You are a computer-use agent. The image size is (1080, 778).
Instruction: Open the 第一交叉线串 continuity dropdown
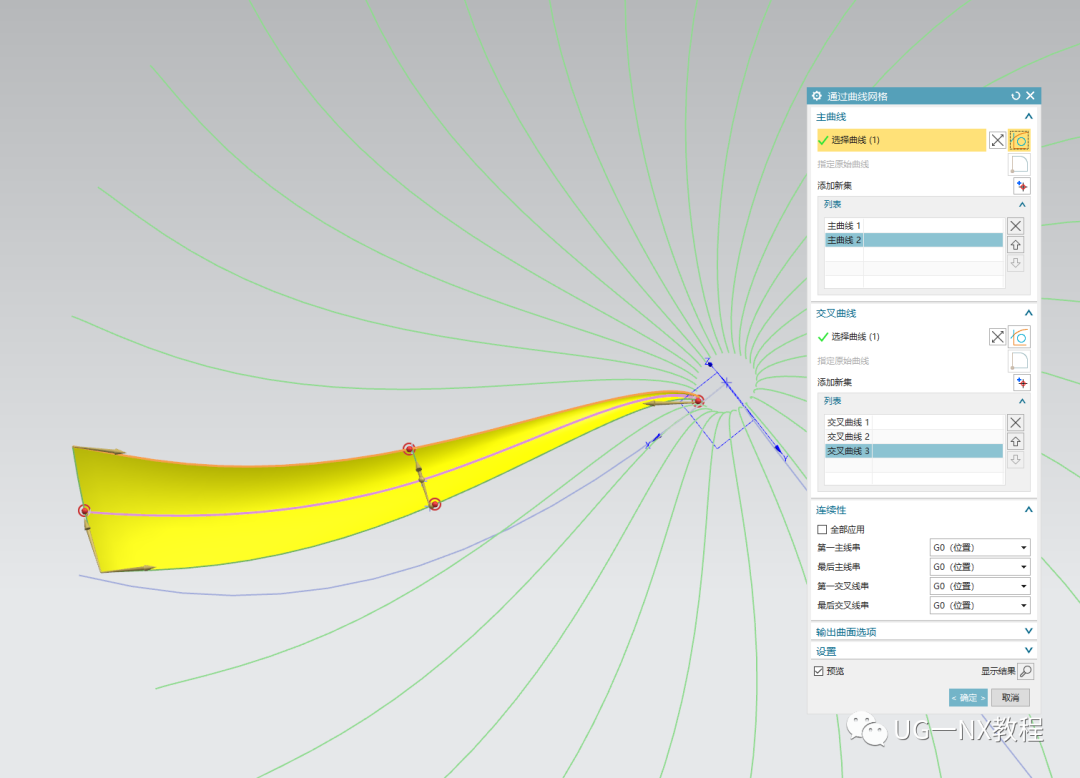[979, 586]
